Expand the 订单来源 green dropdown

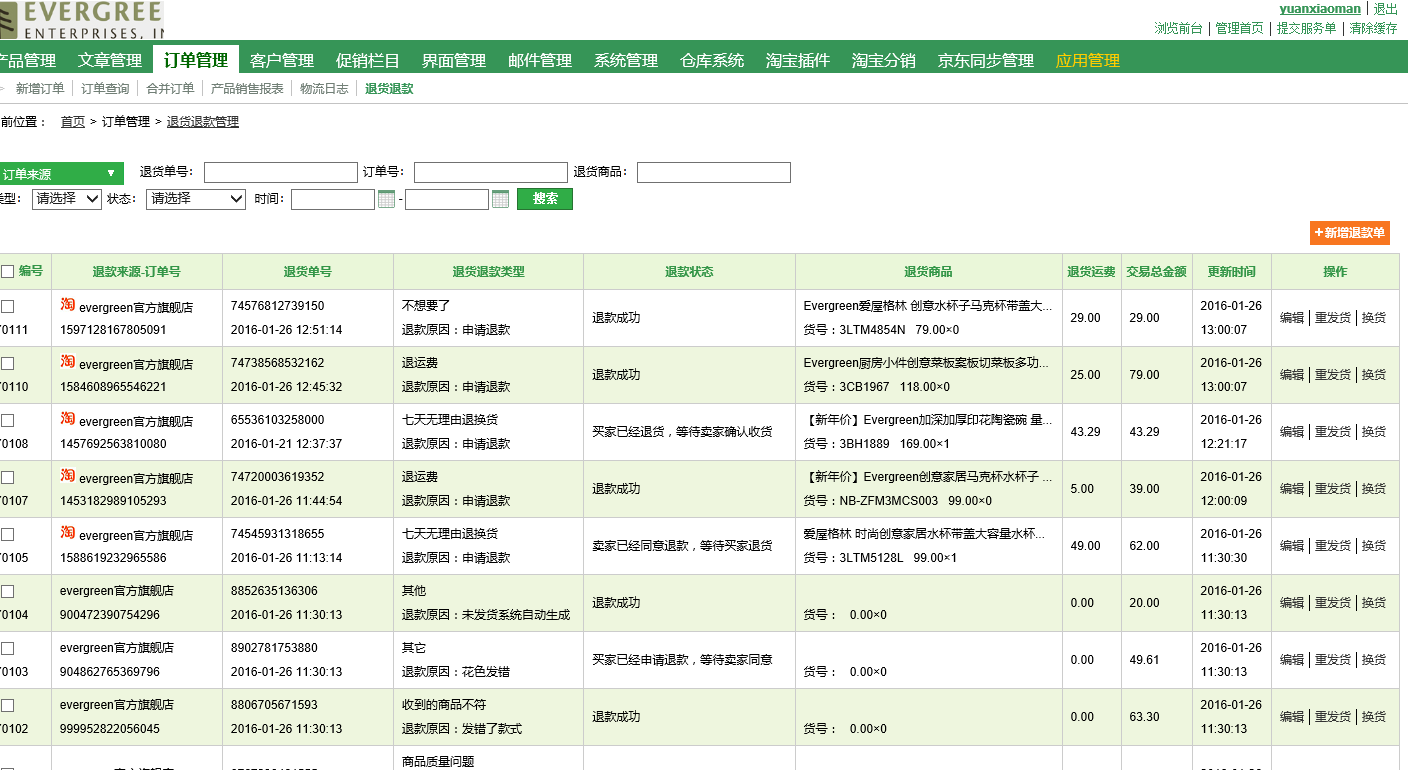pos(61,173)
